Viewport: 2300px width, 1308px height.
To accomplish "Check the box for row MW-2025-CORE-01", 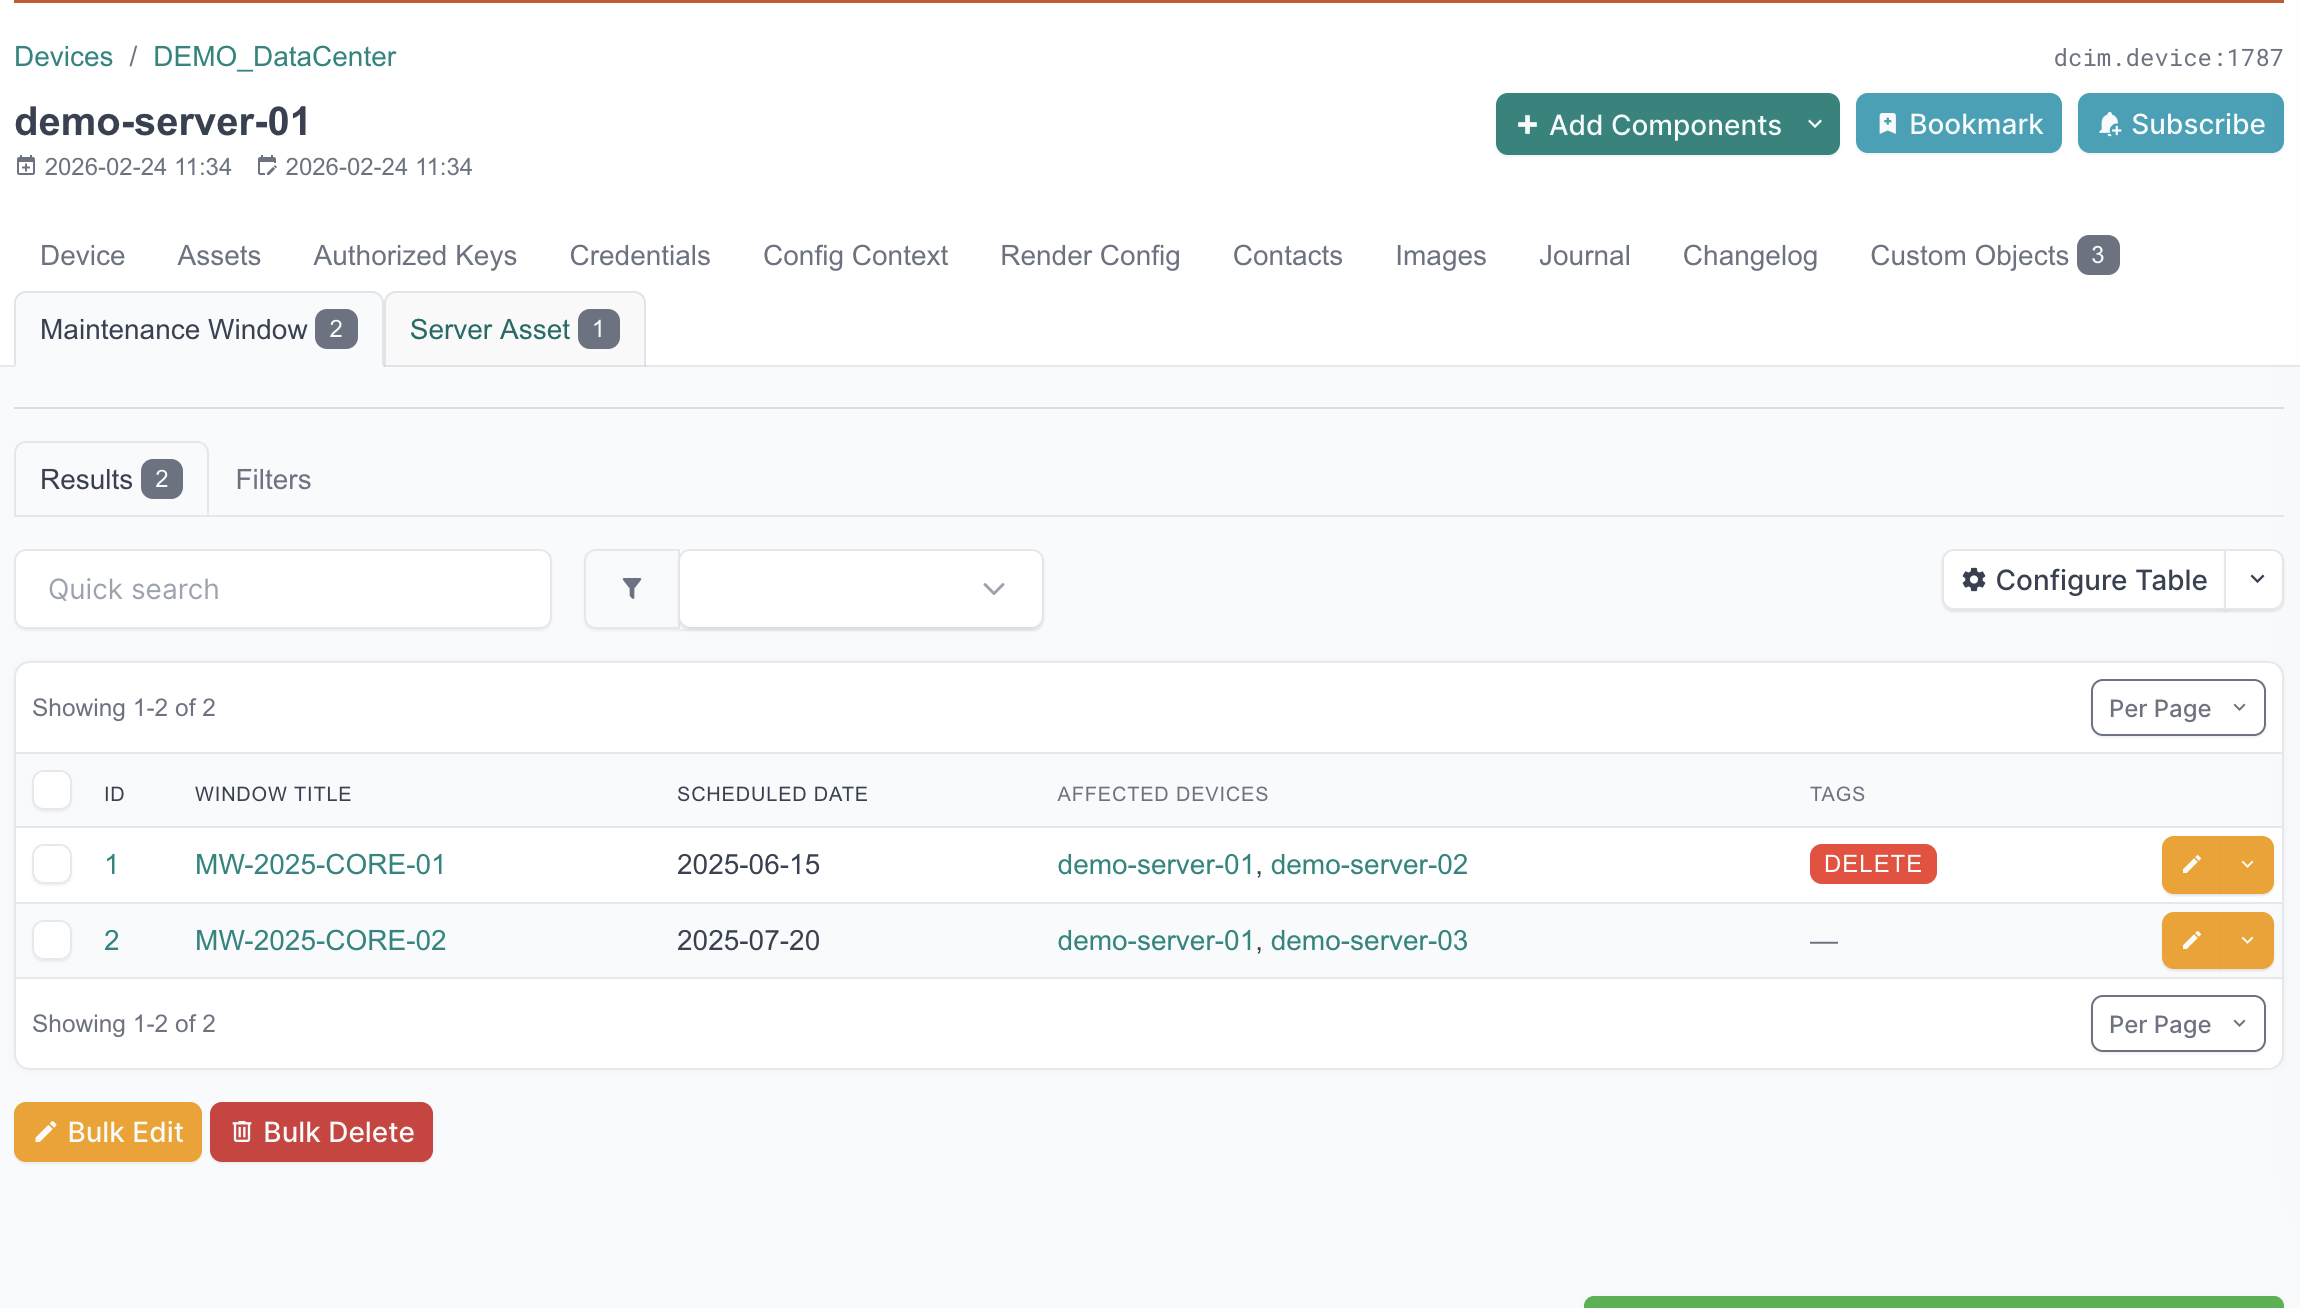I will pos(52,865).
